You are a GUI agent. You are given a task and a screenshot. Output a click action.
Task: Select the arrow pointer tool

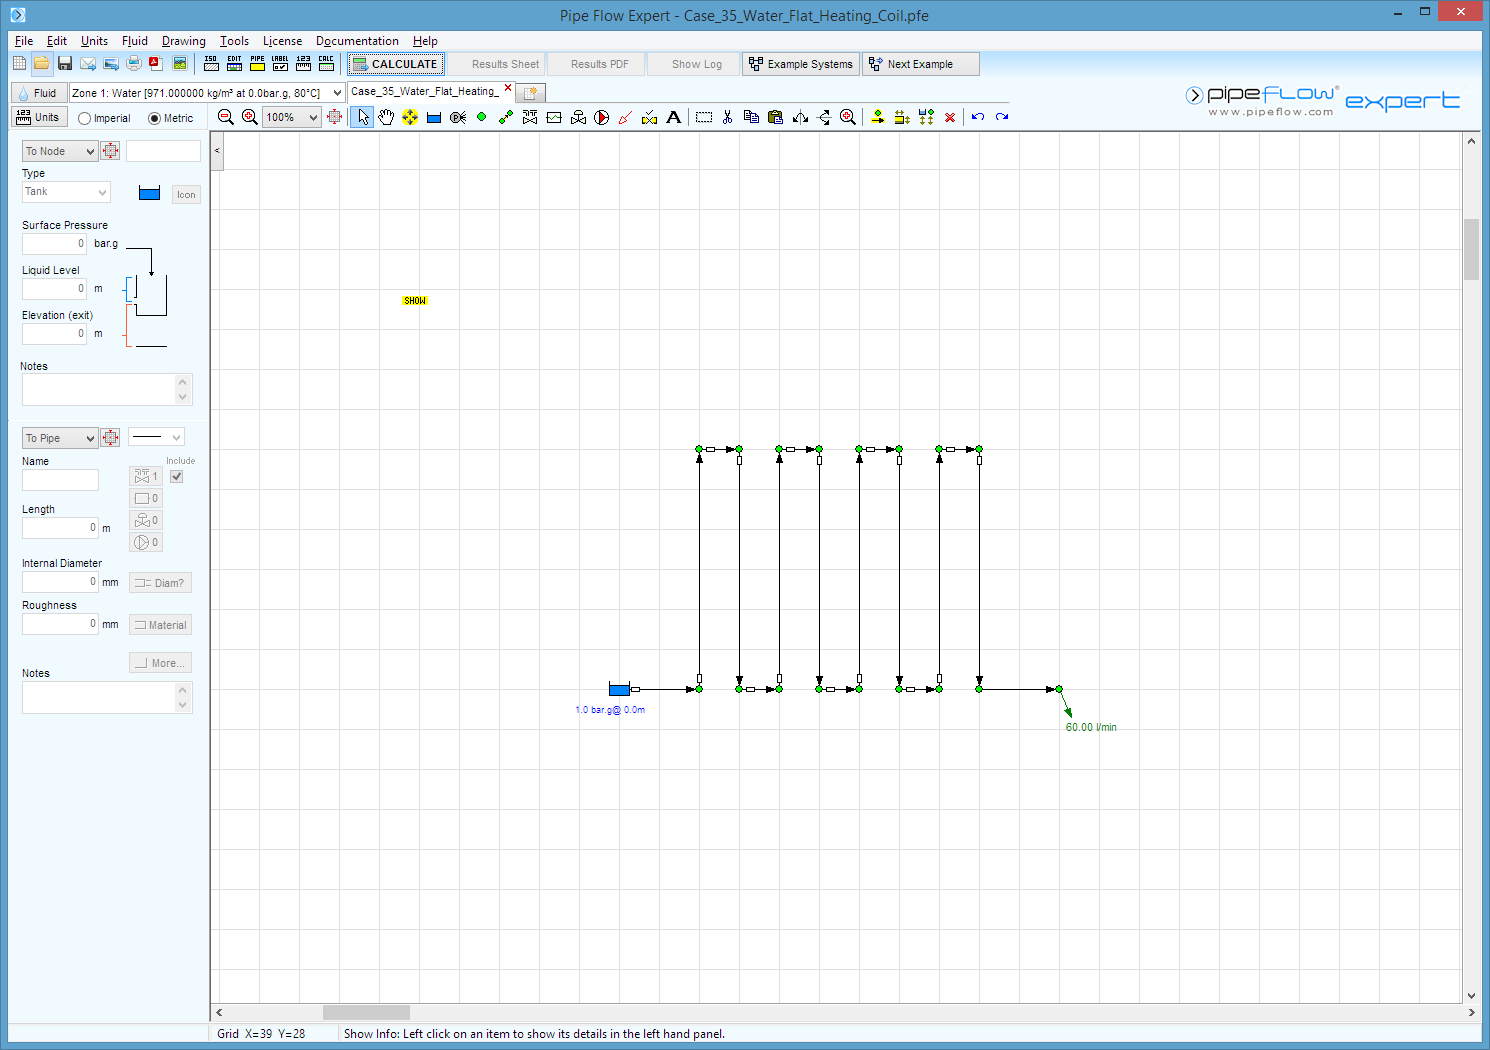point(362,117)
